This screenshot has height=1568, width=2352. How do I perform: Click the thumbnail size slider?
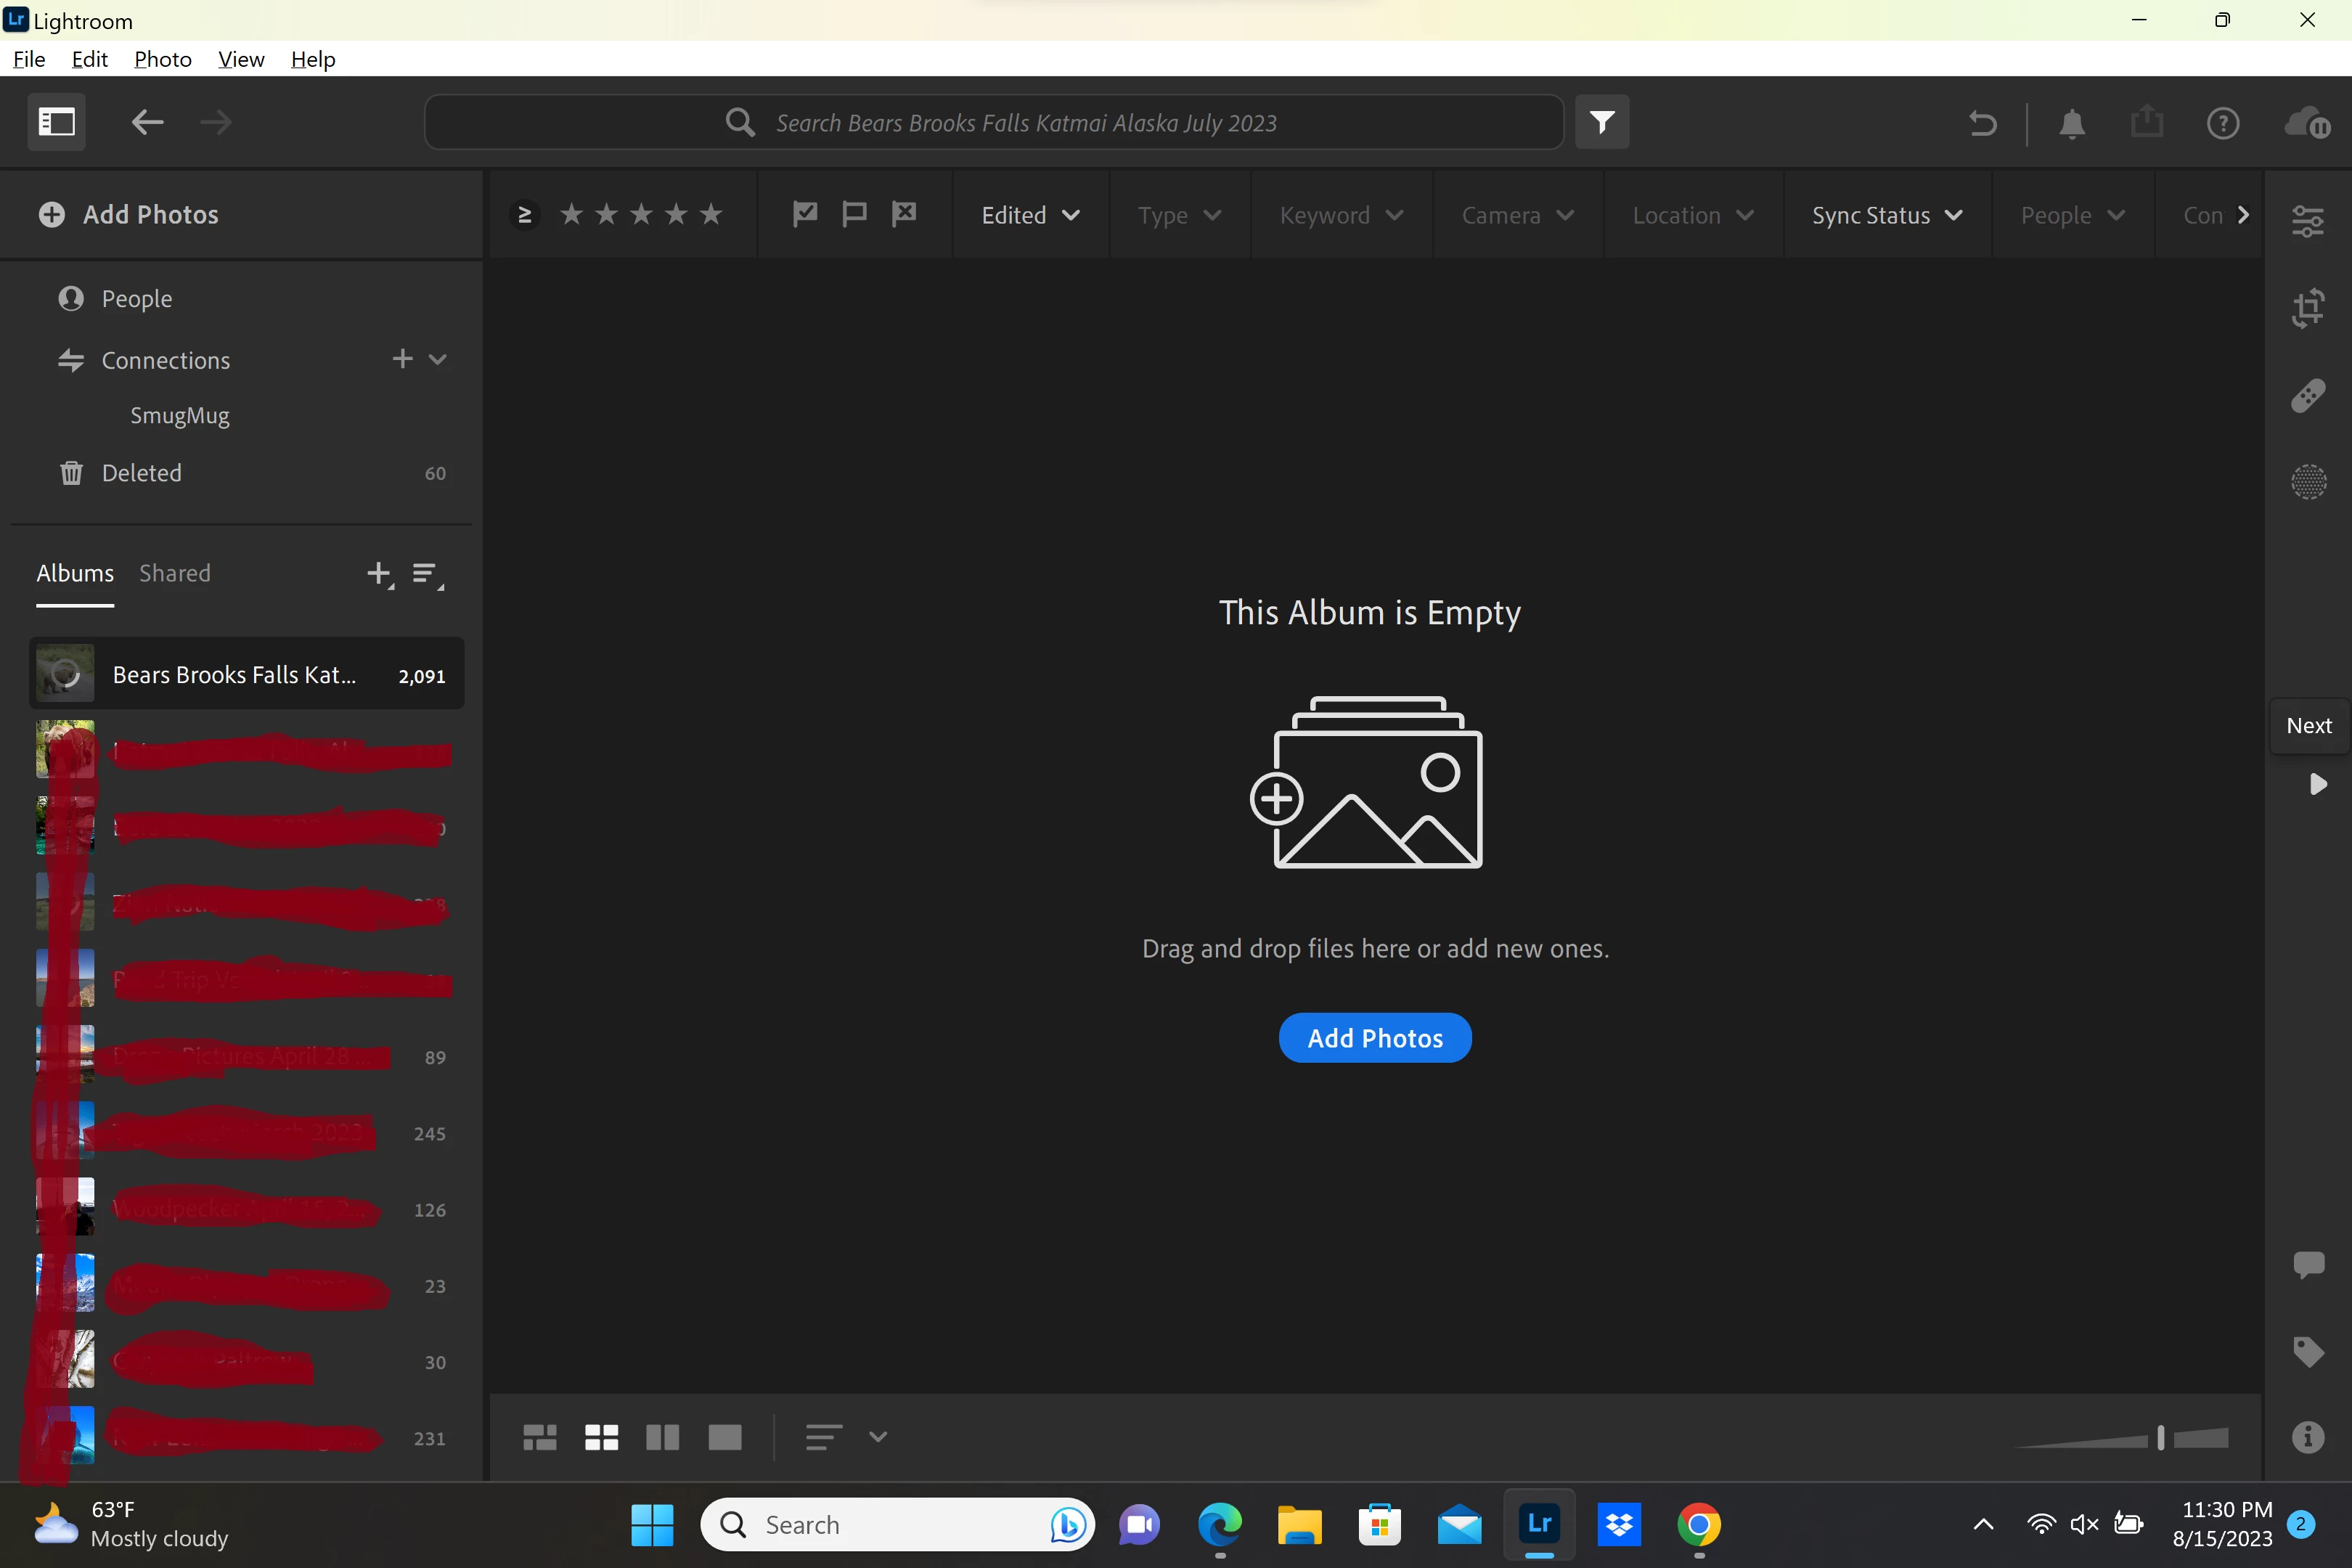pyautogui.click(x=2160, y=1438)
